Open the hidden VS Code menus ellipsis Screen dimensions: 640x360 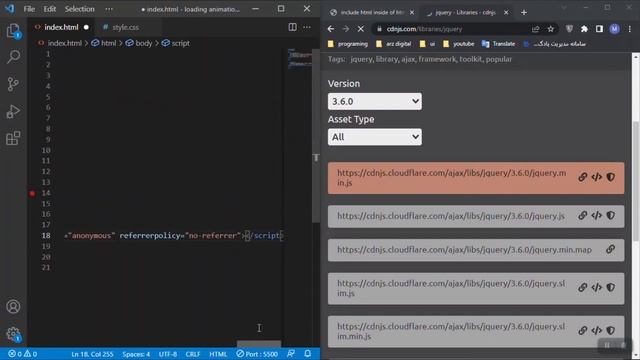(x=109, y=9)
